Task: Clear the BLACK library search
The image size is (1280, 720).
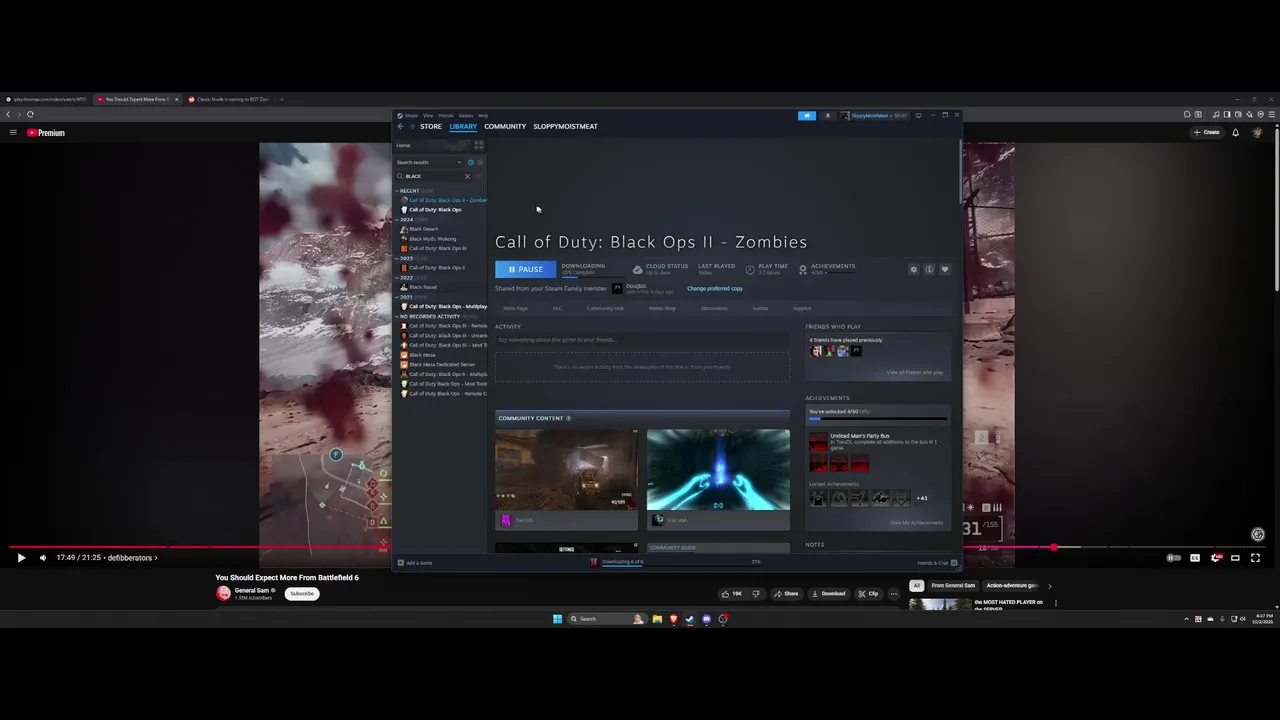Action: (x=467, y=176)
